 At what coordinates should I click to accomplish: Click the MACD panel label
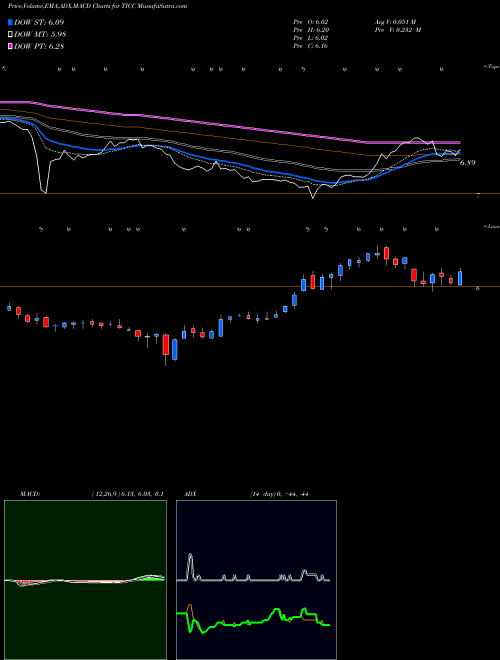[29, 494]
